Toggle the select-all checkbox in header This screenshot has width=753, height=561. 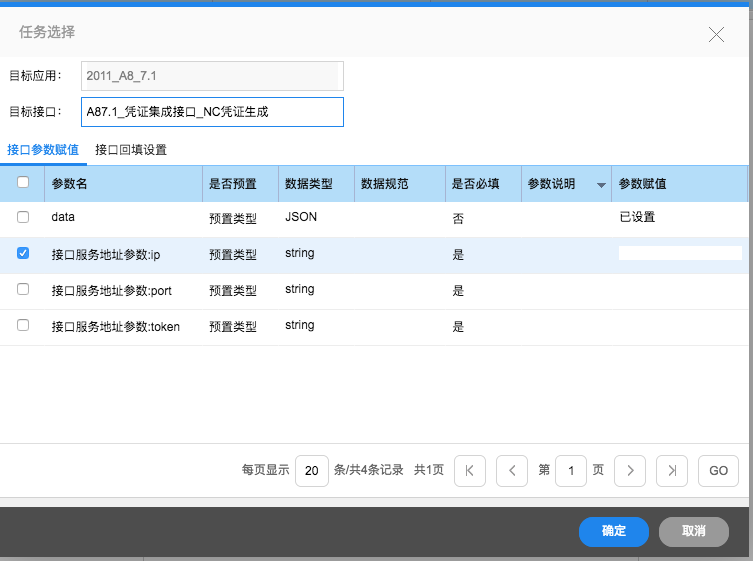coord(23,183)
